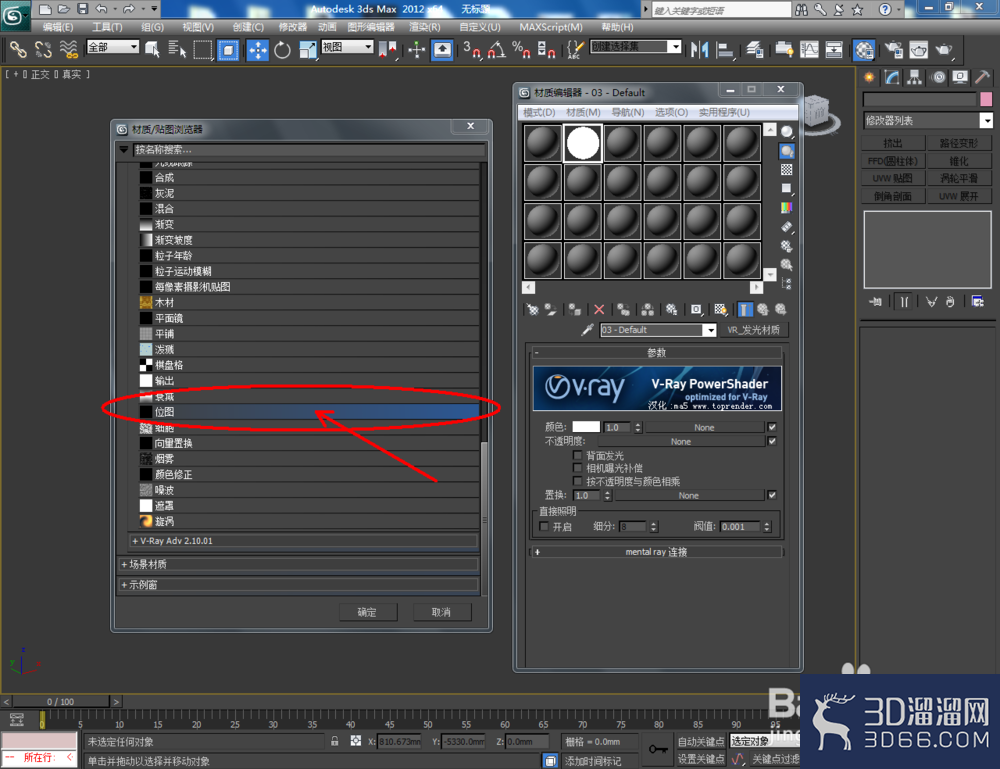The height and width of the screenshot is (769, 1000).
Task: Open the 修改器列表 modifier list dropdown
Action: pos(986,121)
